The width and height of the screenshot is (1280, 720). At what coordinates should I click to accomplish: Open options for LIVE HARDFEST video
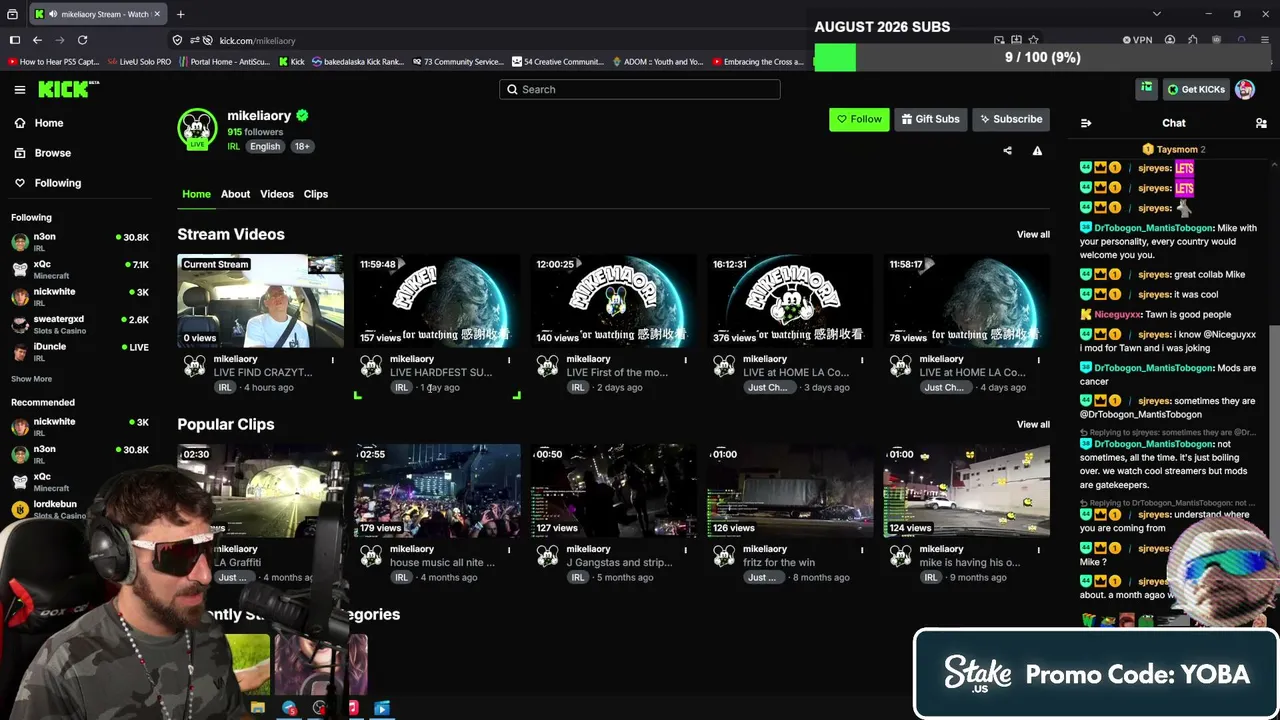coord(509,360)
